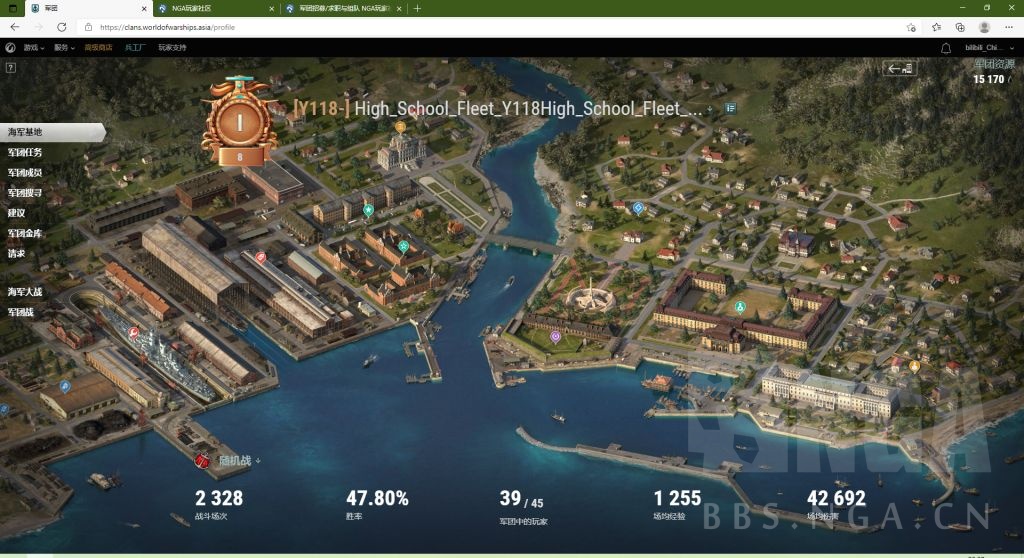
Task: Open the bilibili account dropdown
Action: point(987,47)
